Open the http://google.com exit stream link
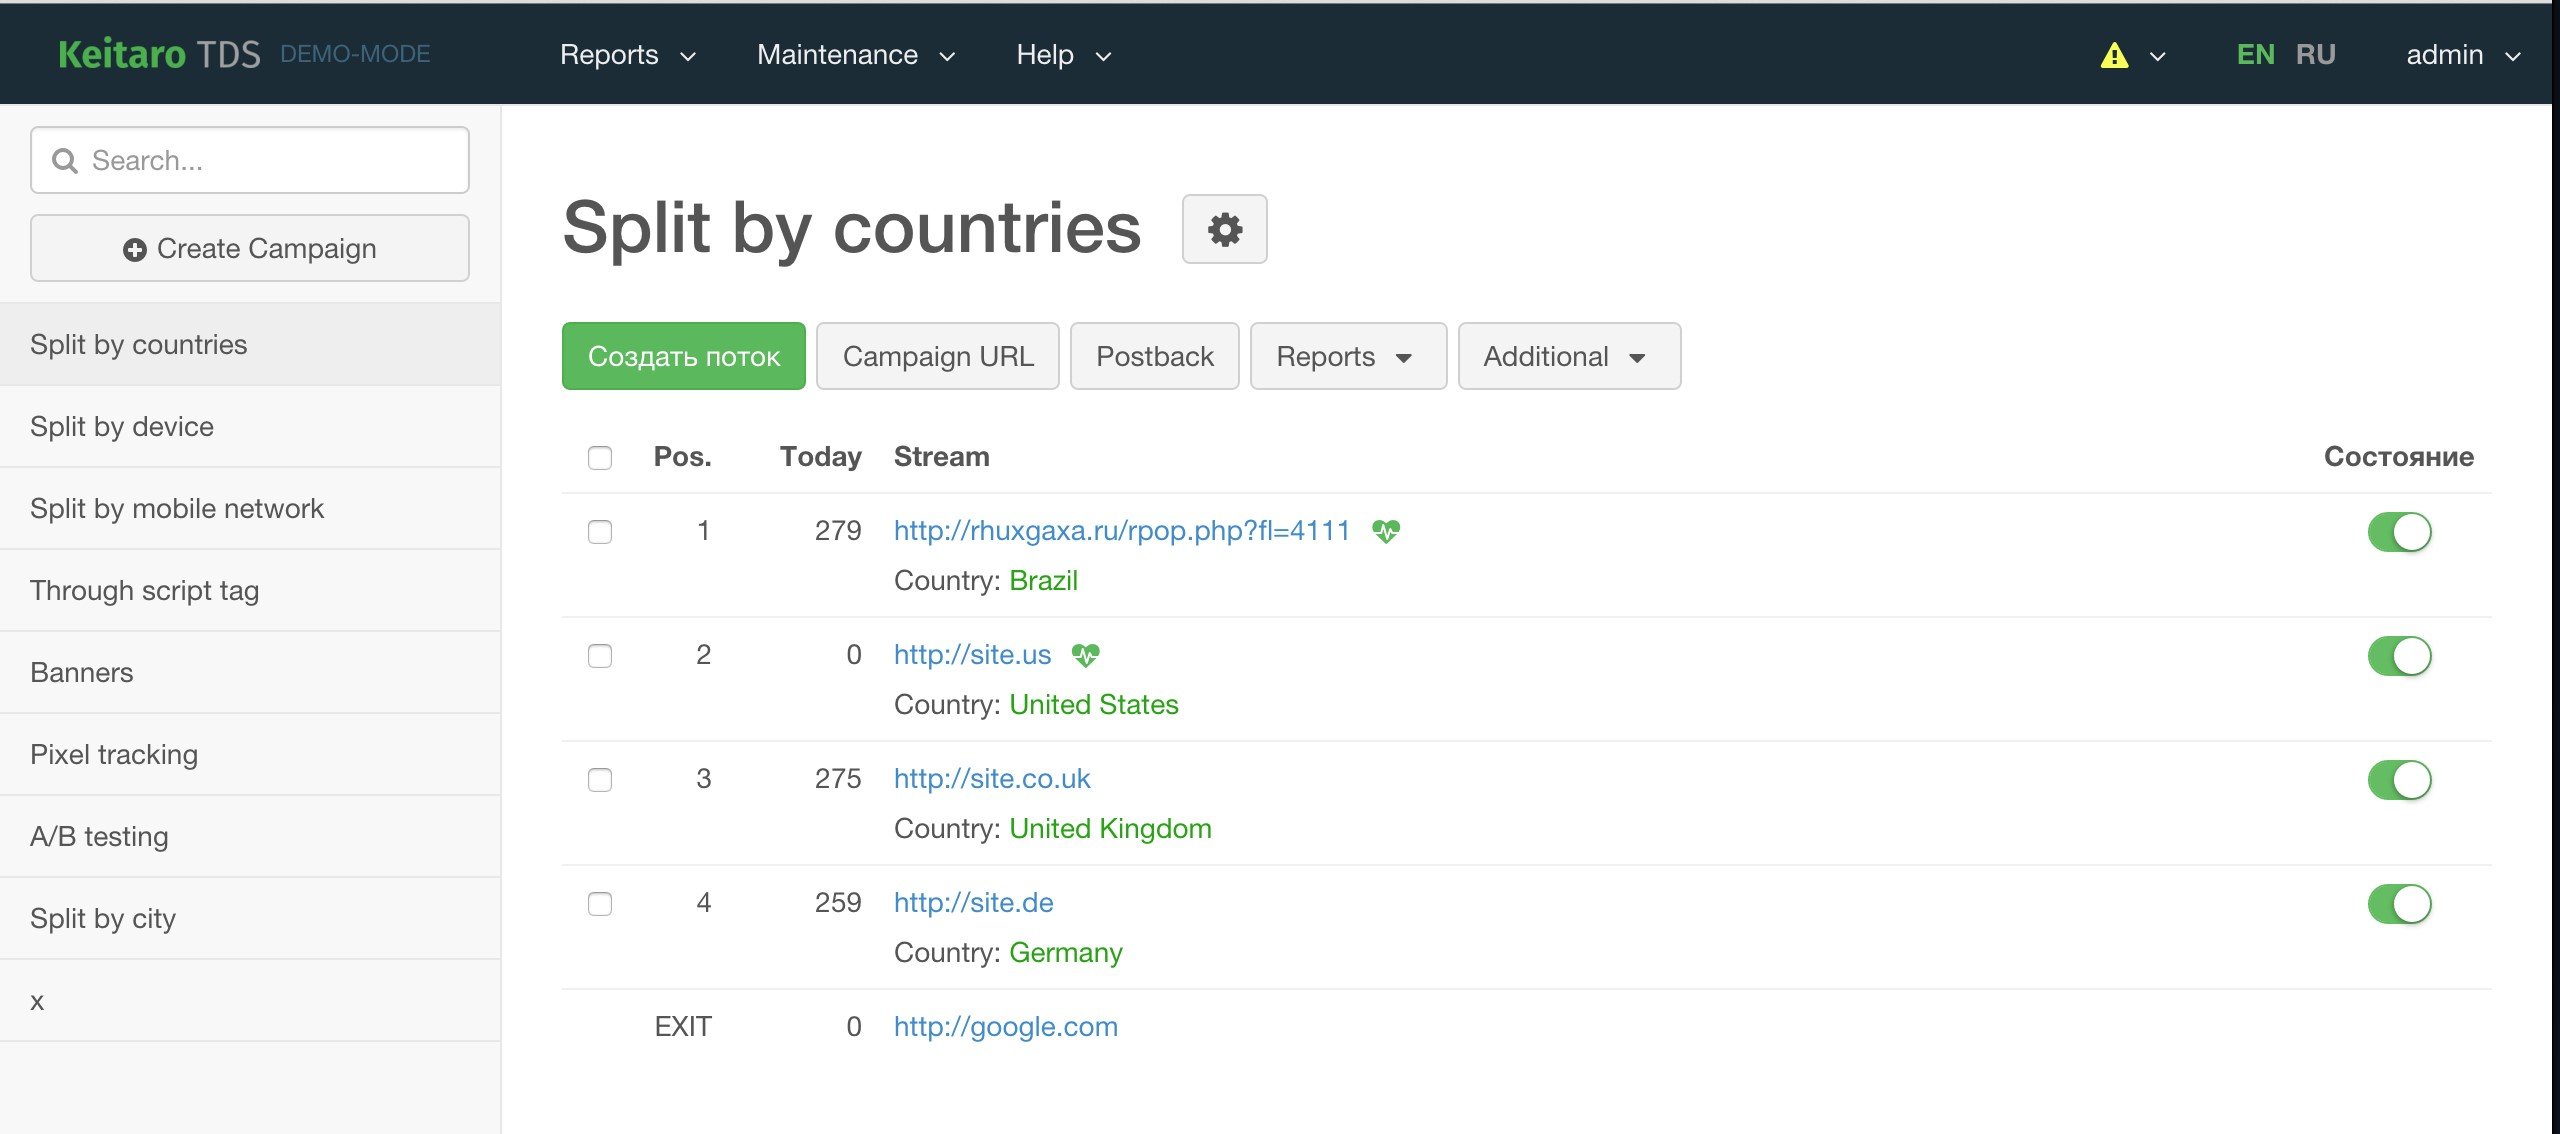 (x=1005, y=1027)
